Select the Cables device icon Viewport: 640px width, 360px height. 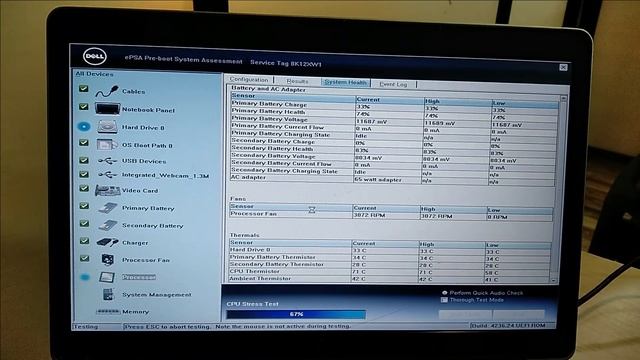pos(107,91)
